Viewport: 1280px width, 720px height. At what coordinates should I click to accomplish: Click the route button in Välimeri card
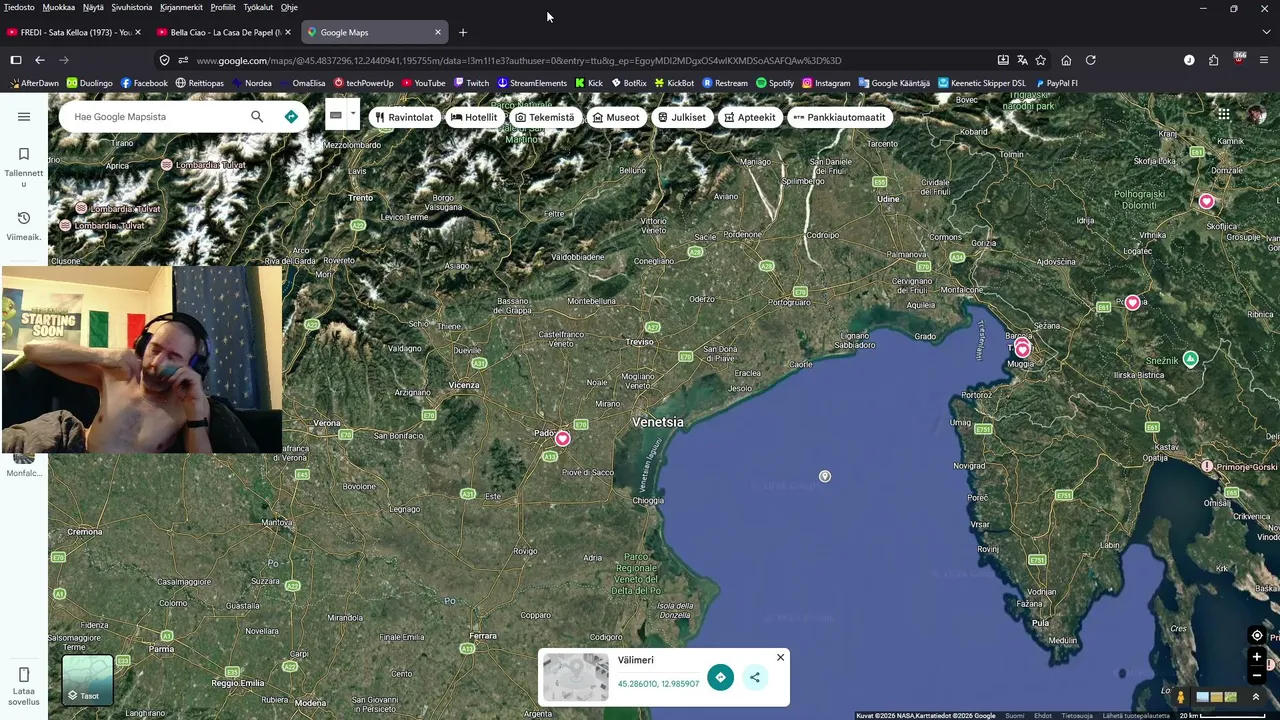[x=720, y=677]
